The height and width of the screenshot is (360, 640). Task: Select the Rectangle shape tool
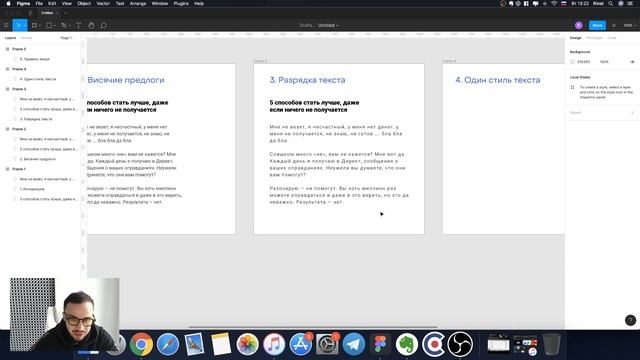coord(49,25)
